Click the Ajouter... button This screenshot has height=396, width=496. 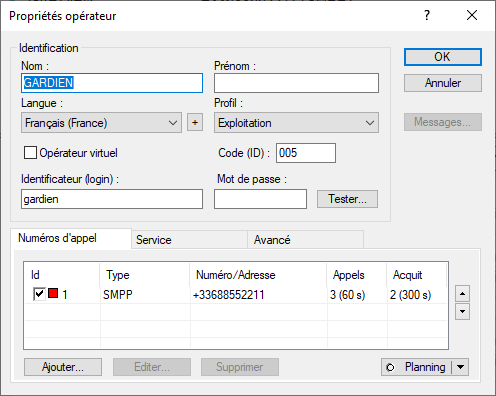63,367
